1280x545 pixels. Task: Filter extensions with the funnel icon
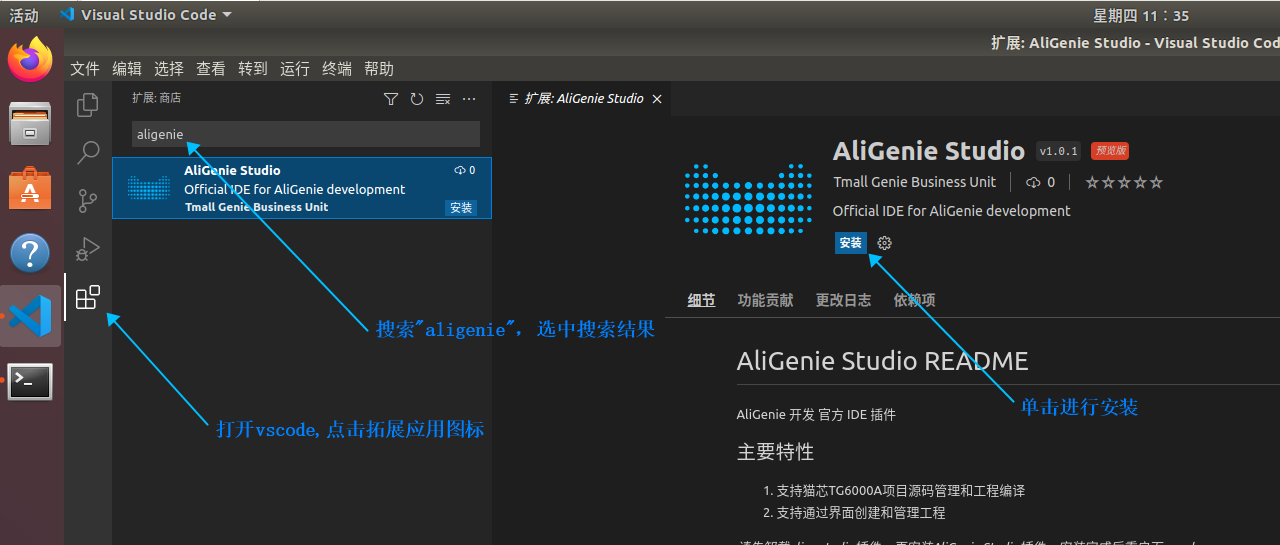click(x=391, y=99)
